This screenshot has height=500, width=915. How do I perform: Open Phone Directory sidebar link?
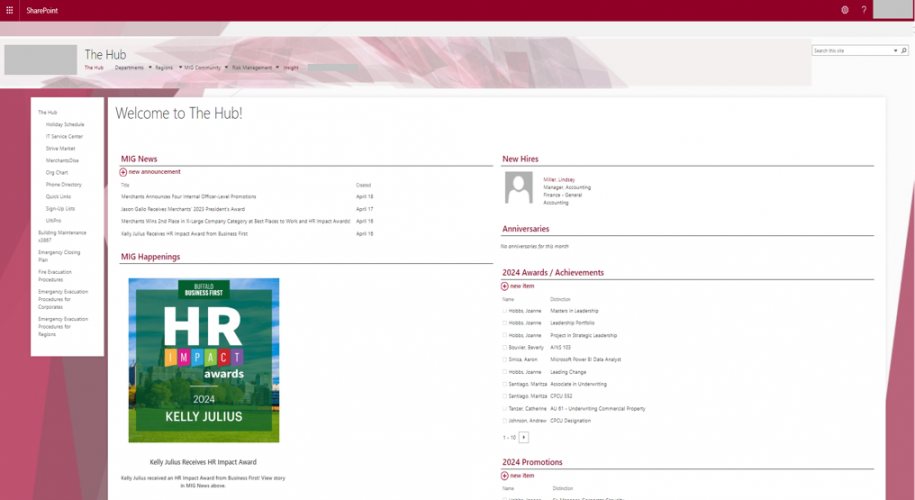coord(64,184)
